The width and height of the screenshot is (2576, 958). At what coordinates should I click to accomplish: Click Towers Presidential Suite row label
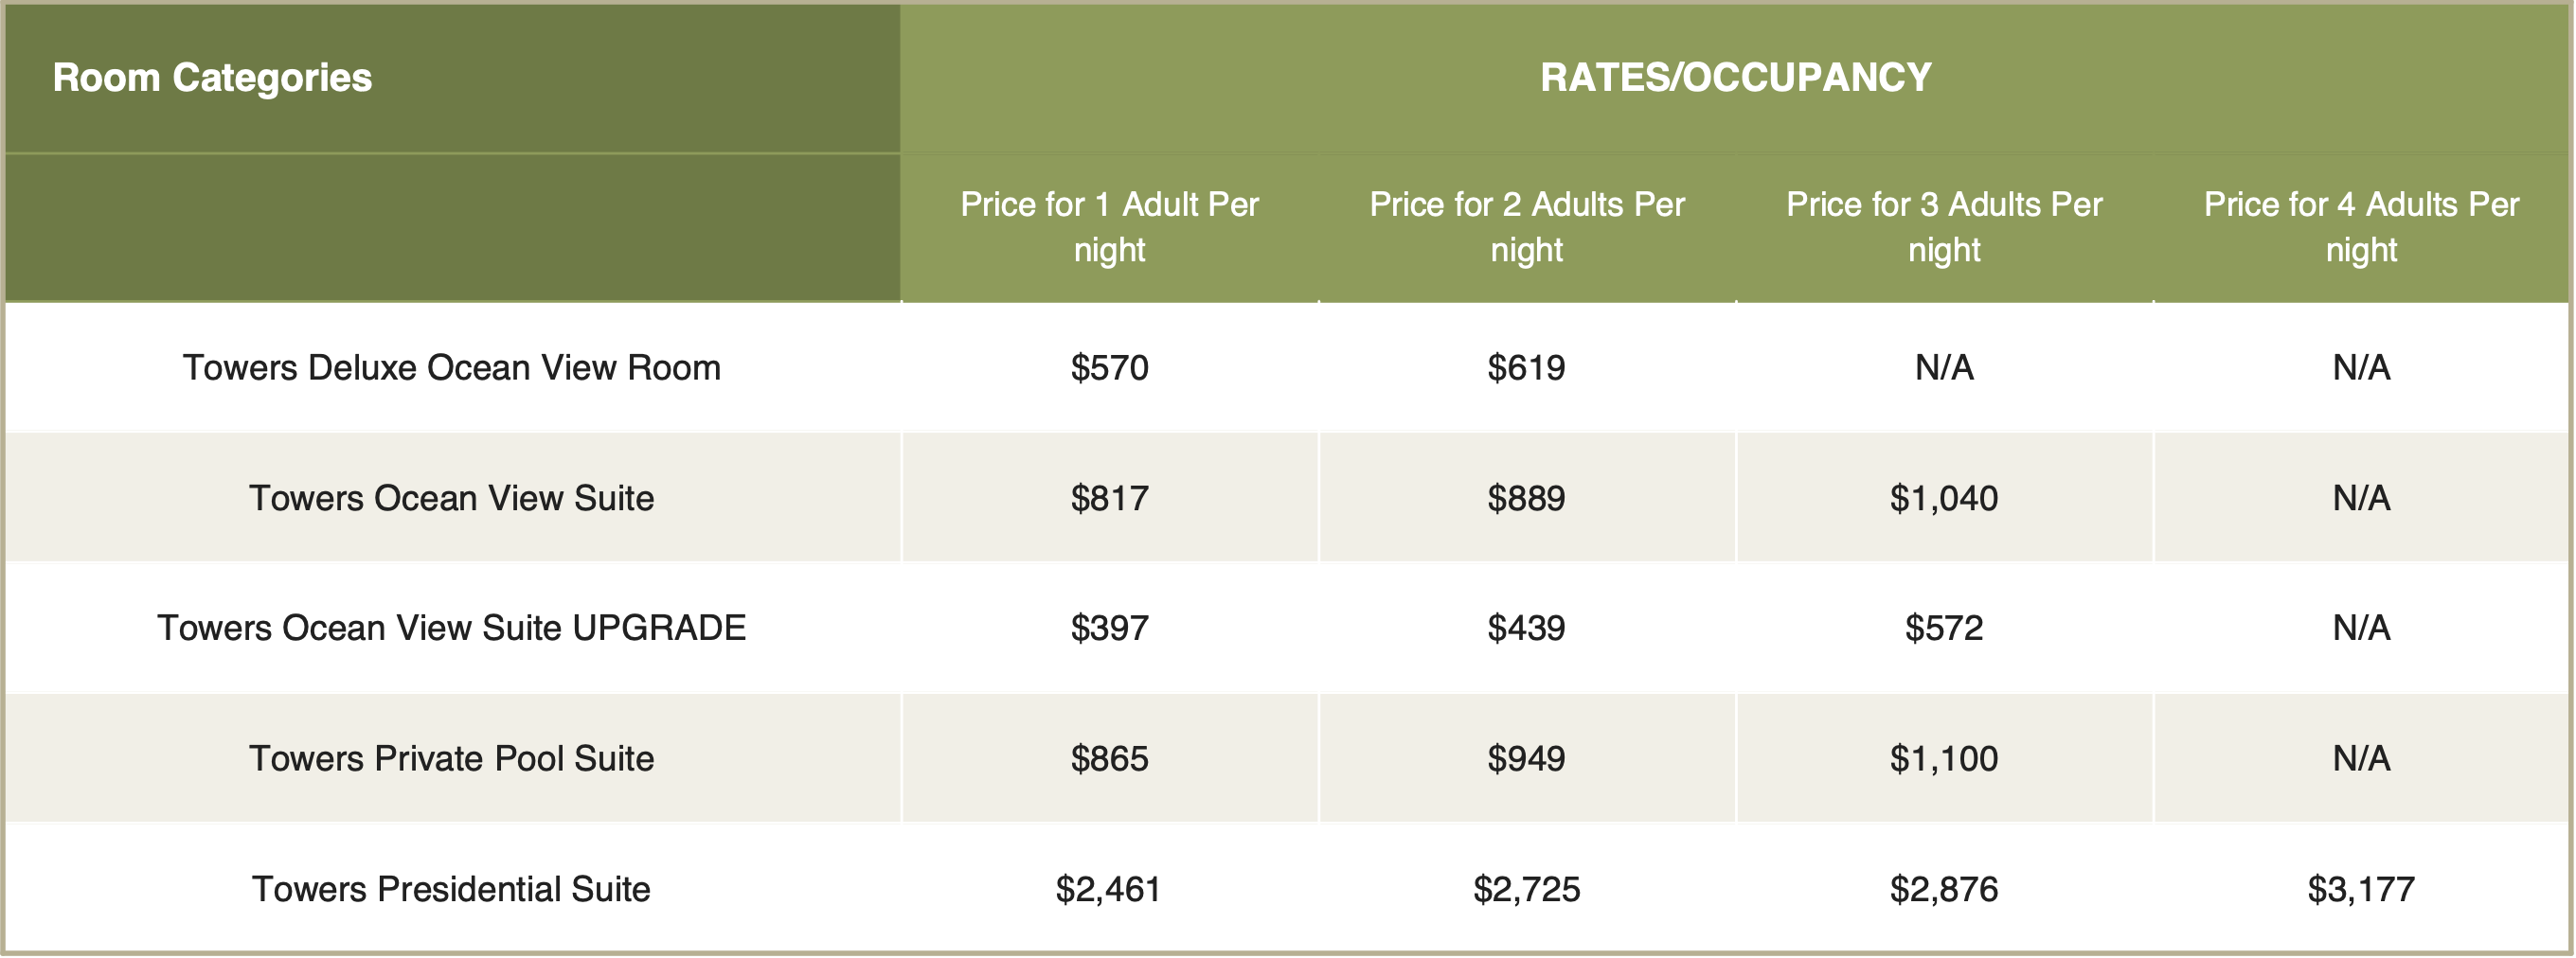(452, 889)
